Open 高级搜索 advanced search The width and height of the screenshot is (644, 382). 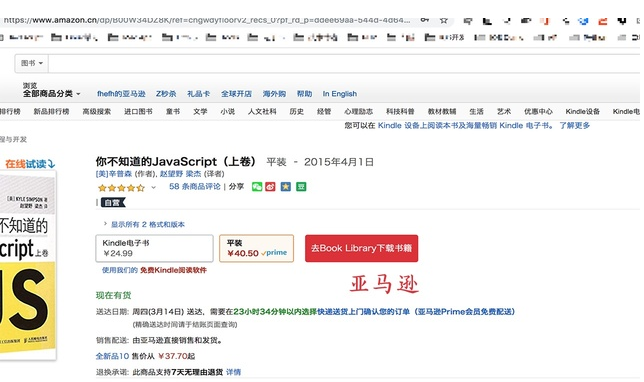(x=97, y=111)
